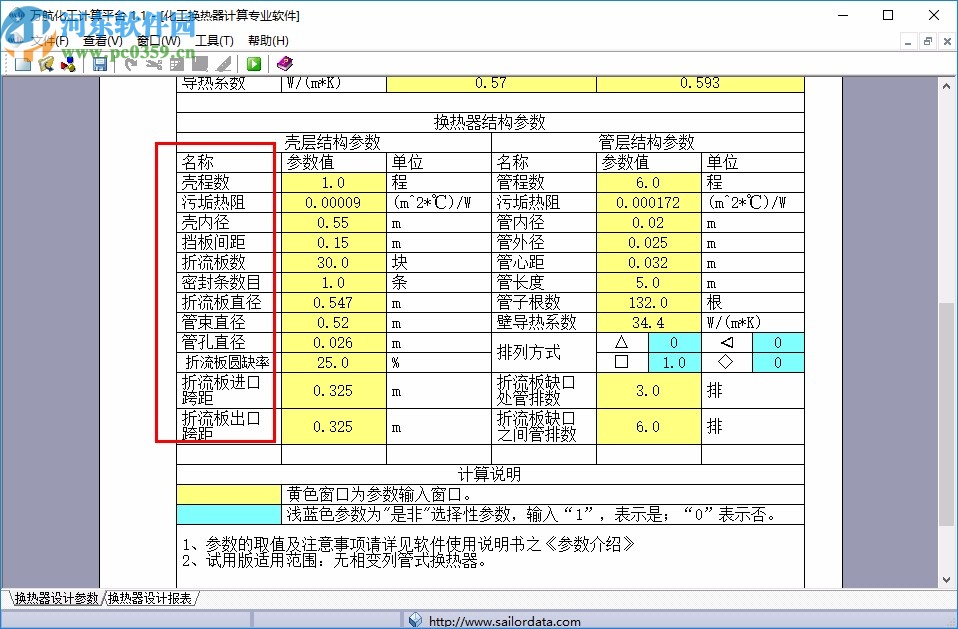Select the 管程数 value 6.0 cell

(649, 183)
